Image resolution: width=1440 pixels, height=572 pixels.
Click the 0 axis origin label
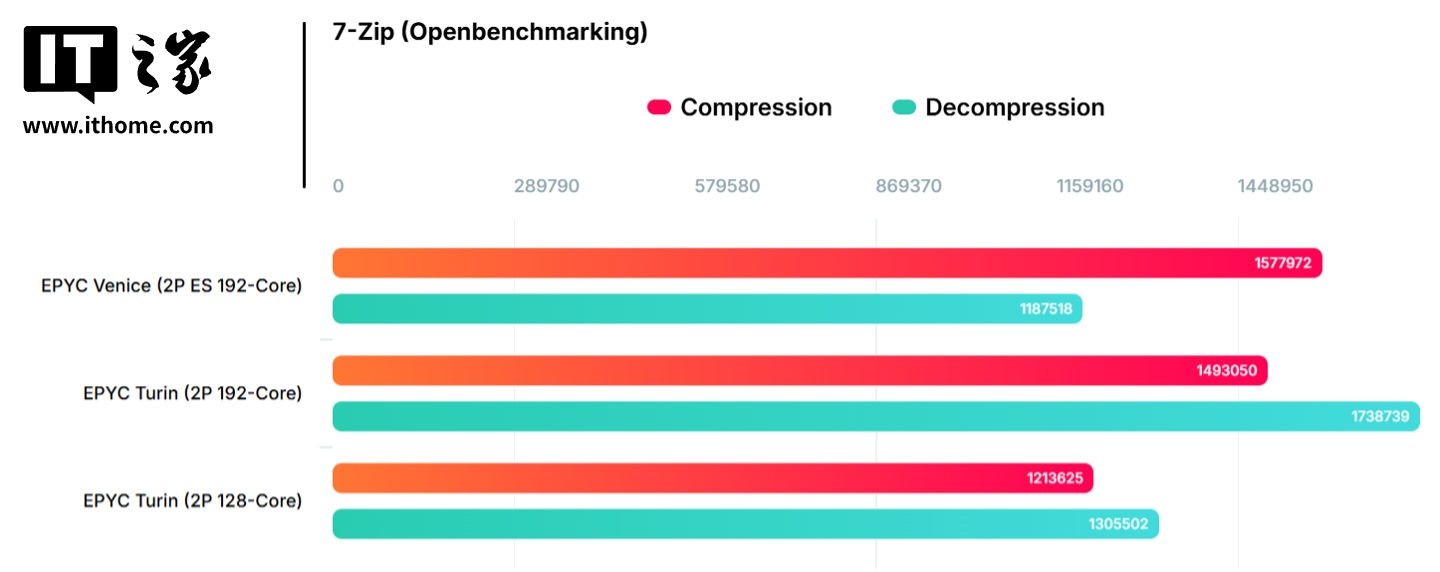pos(338,186)
